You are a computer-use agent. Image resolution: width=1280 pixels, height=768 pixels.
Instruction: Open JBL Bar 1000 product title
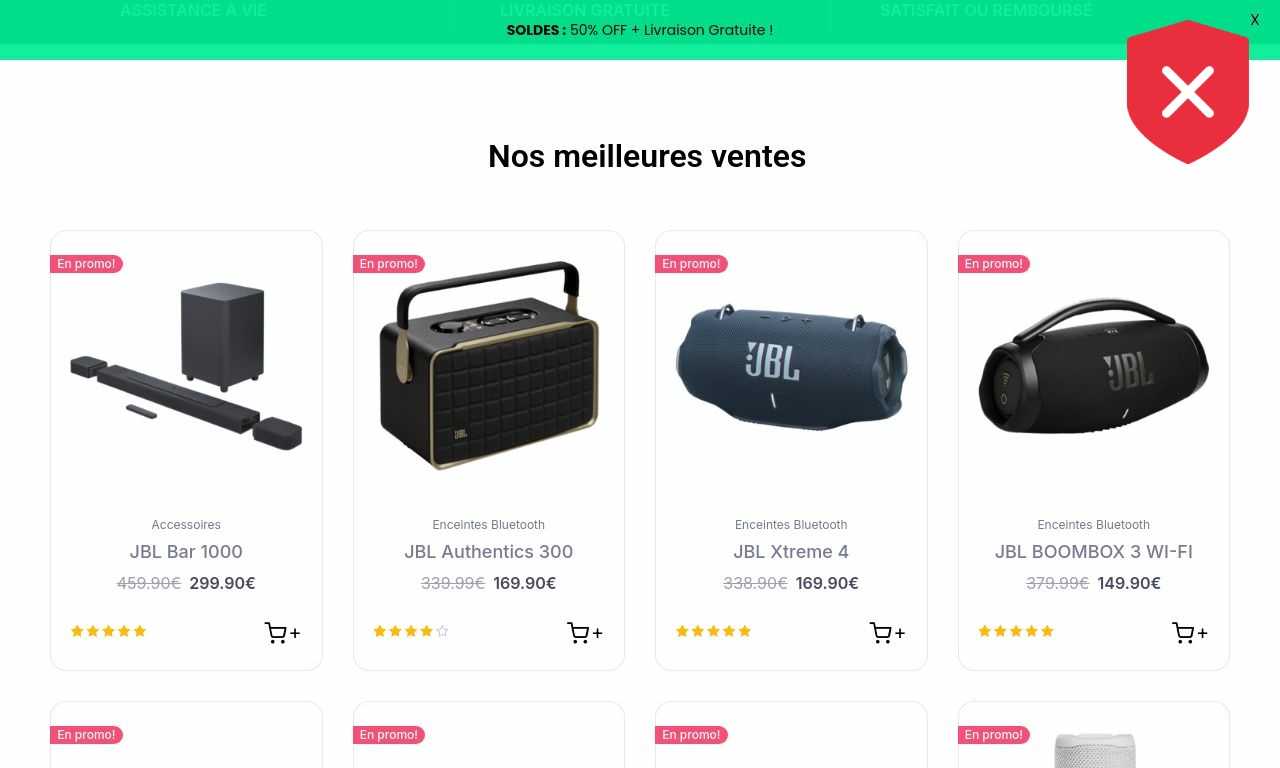pyautogui.click(x=186, y=552)
